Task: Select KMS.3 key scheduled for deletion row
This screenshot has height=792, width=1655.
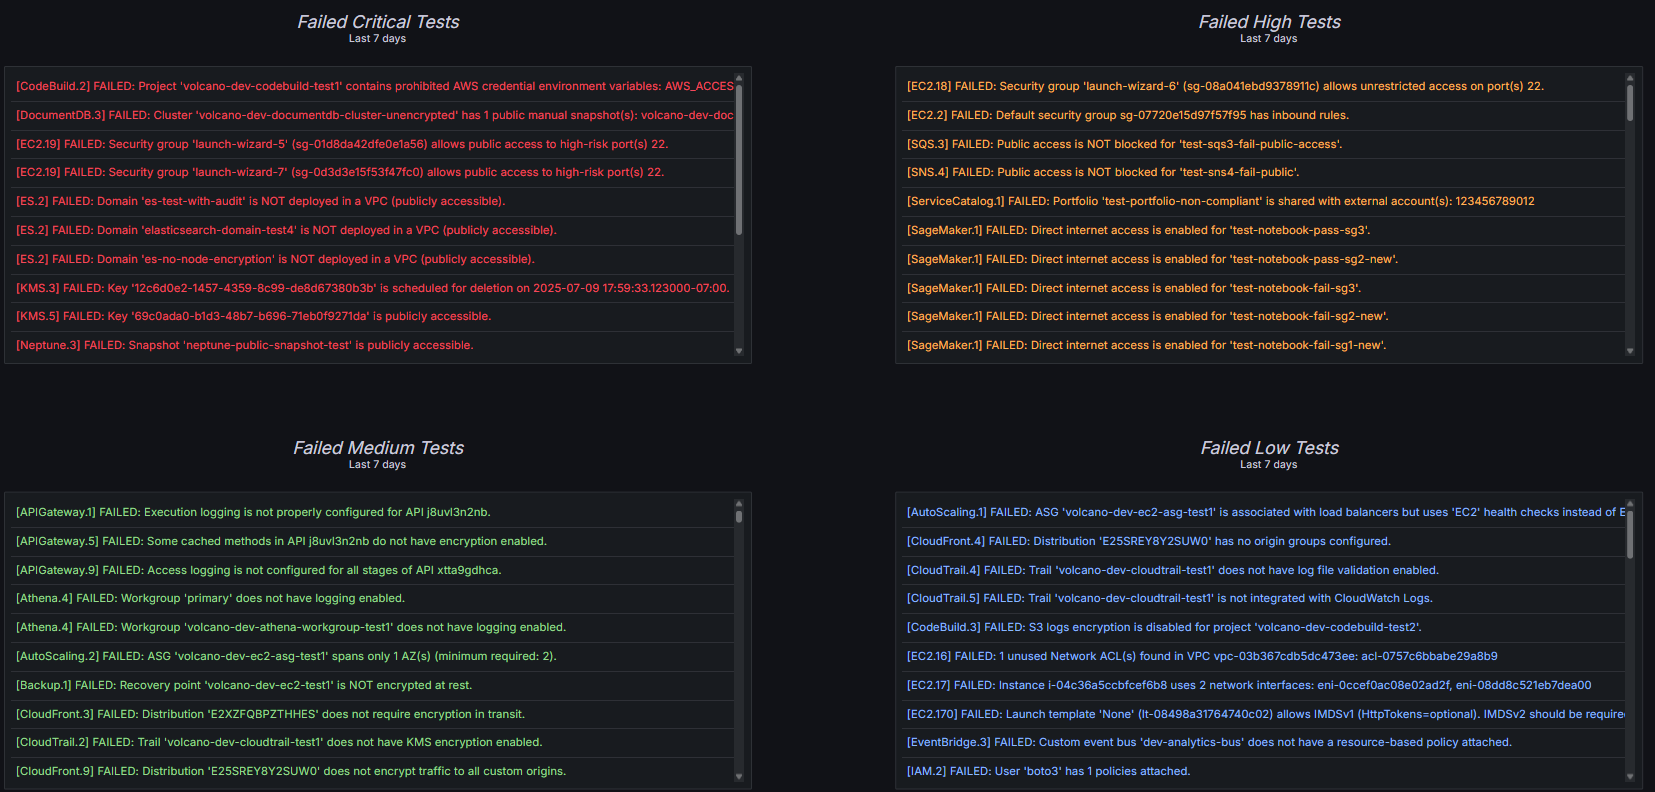Action: (x=370, y=288)
